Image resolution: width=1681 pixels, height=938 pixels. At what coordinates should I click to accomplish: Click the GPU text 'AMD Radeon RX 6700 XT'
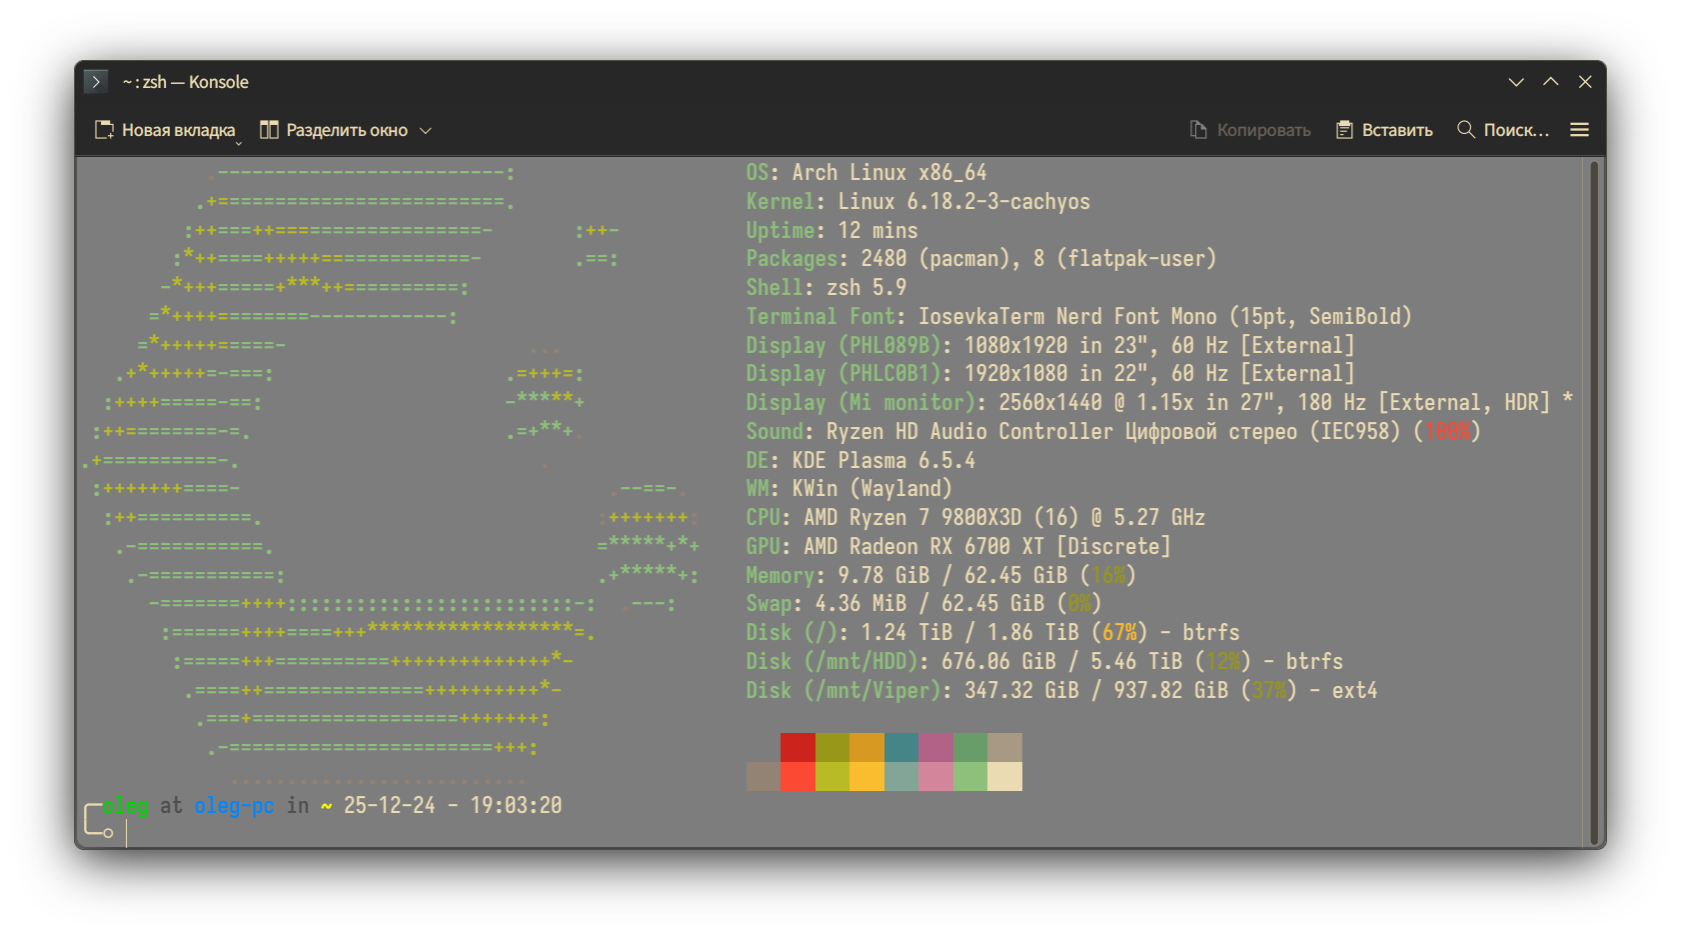click(x=923, y=547)
